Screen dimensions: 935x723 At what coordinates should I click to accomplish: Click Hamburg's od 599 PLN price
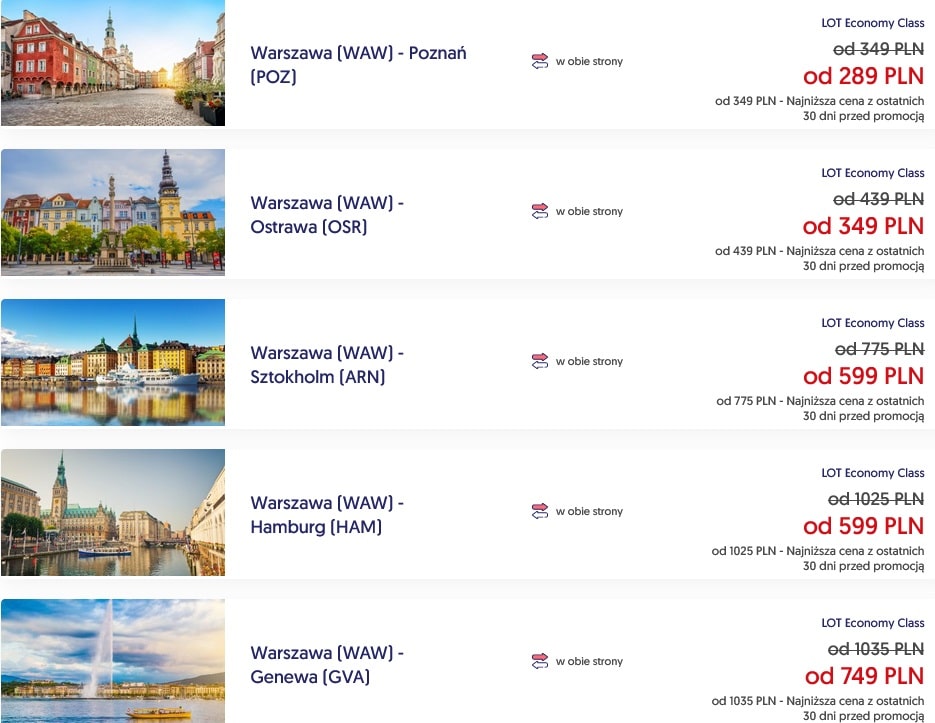point(863,526)
